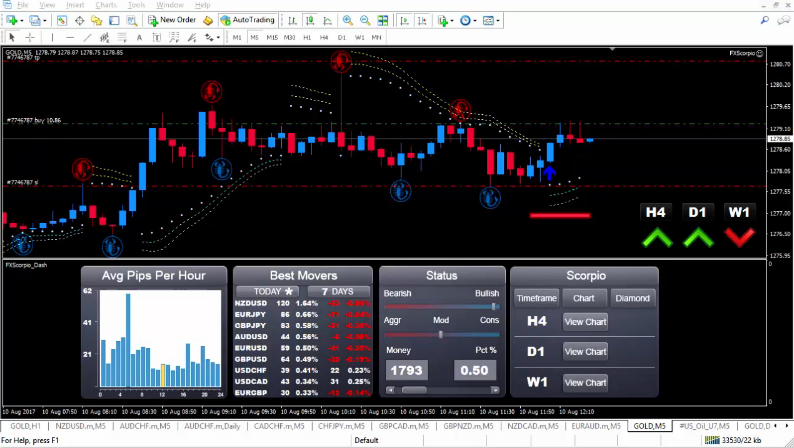Screen dimensions: 794x448
Task: Switch chart to candlesticks icon
Action: point(310,21)
